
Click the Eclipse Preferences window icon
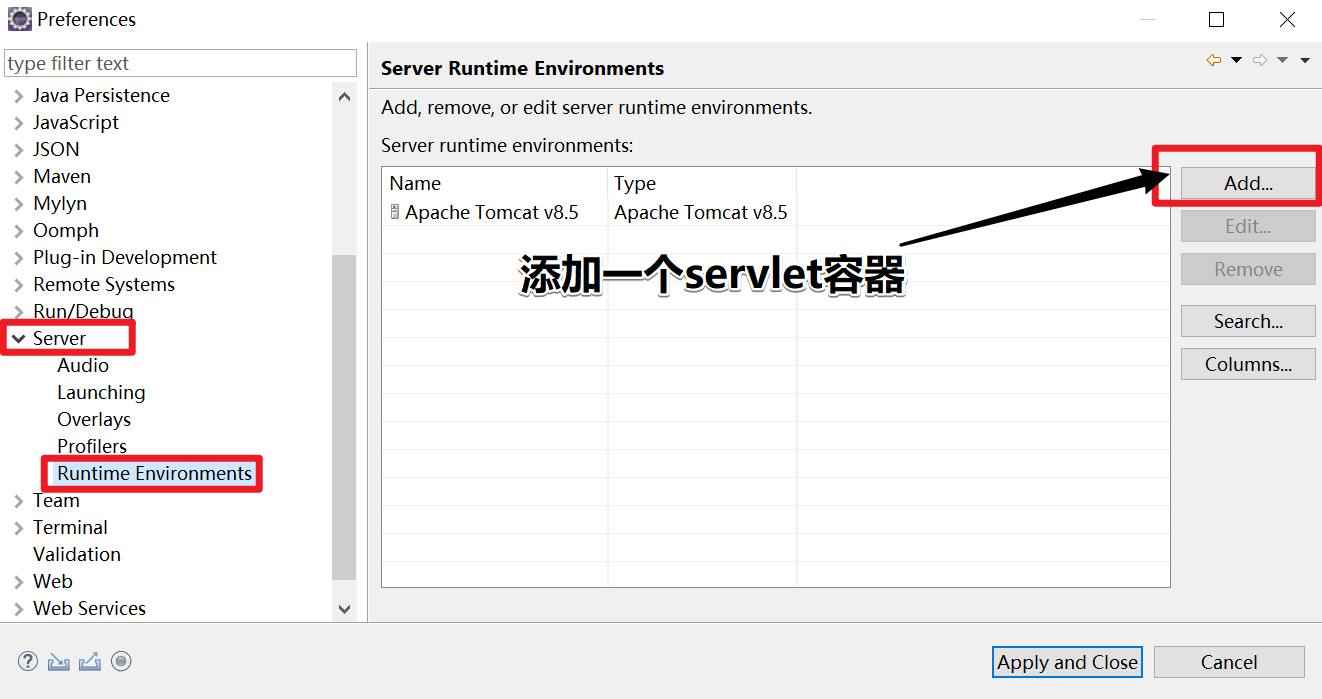pyautogui.click(x=19, y=19)
